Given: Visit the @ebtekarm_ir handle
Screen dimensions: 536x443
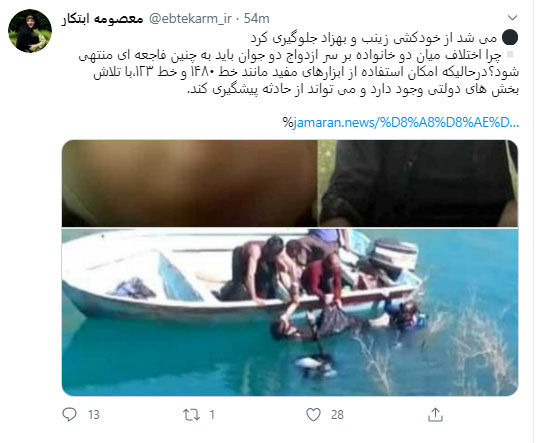Looking at the screenshot, I should (190, 18).
